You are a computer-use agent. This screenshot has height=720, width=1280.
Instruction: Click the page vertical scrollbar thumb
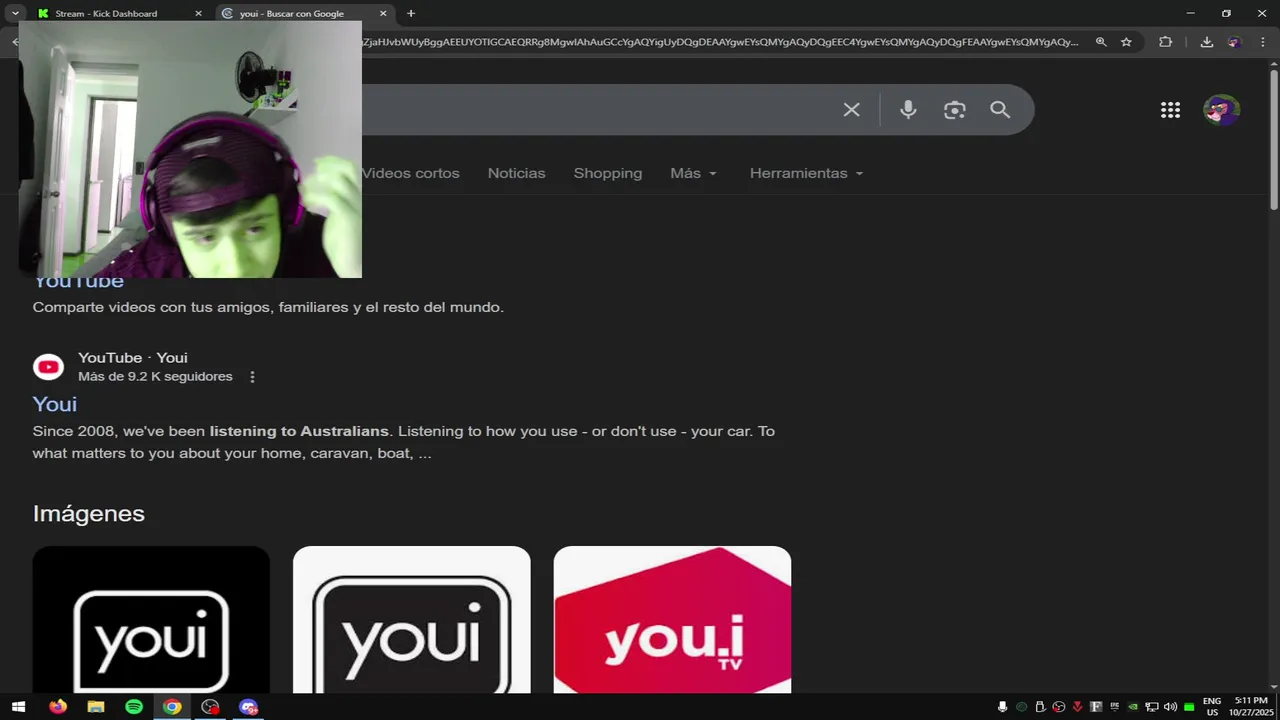coord(1274,140)
